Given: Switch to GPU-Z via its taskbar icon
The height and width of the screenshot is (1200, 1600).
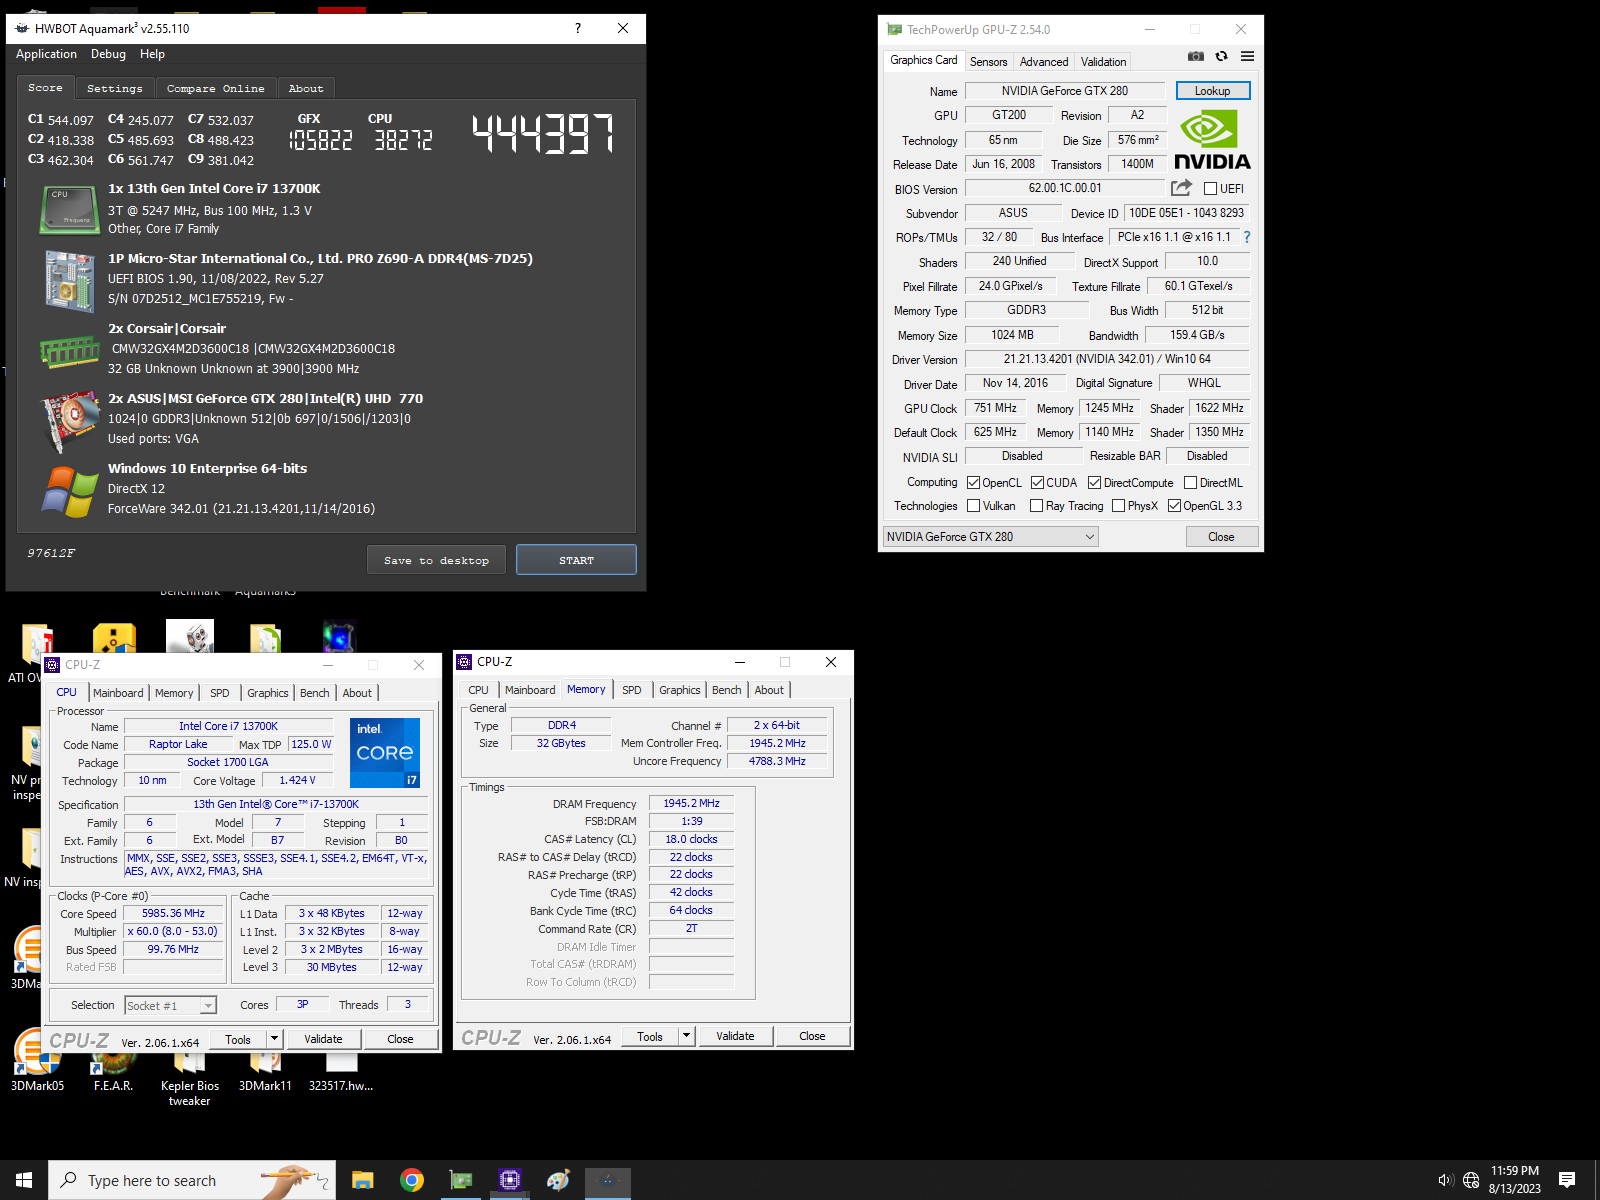Looking at the screenshot, I should (460, 1180).
